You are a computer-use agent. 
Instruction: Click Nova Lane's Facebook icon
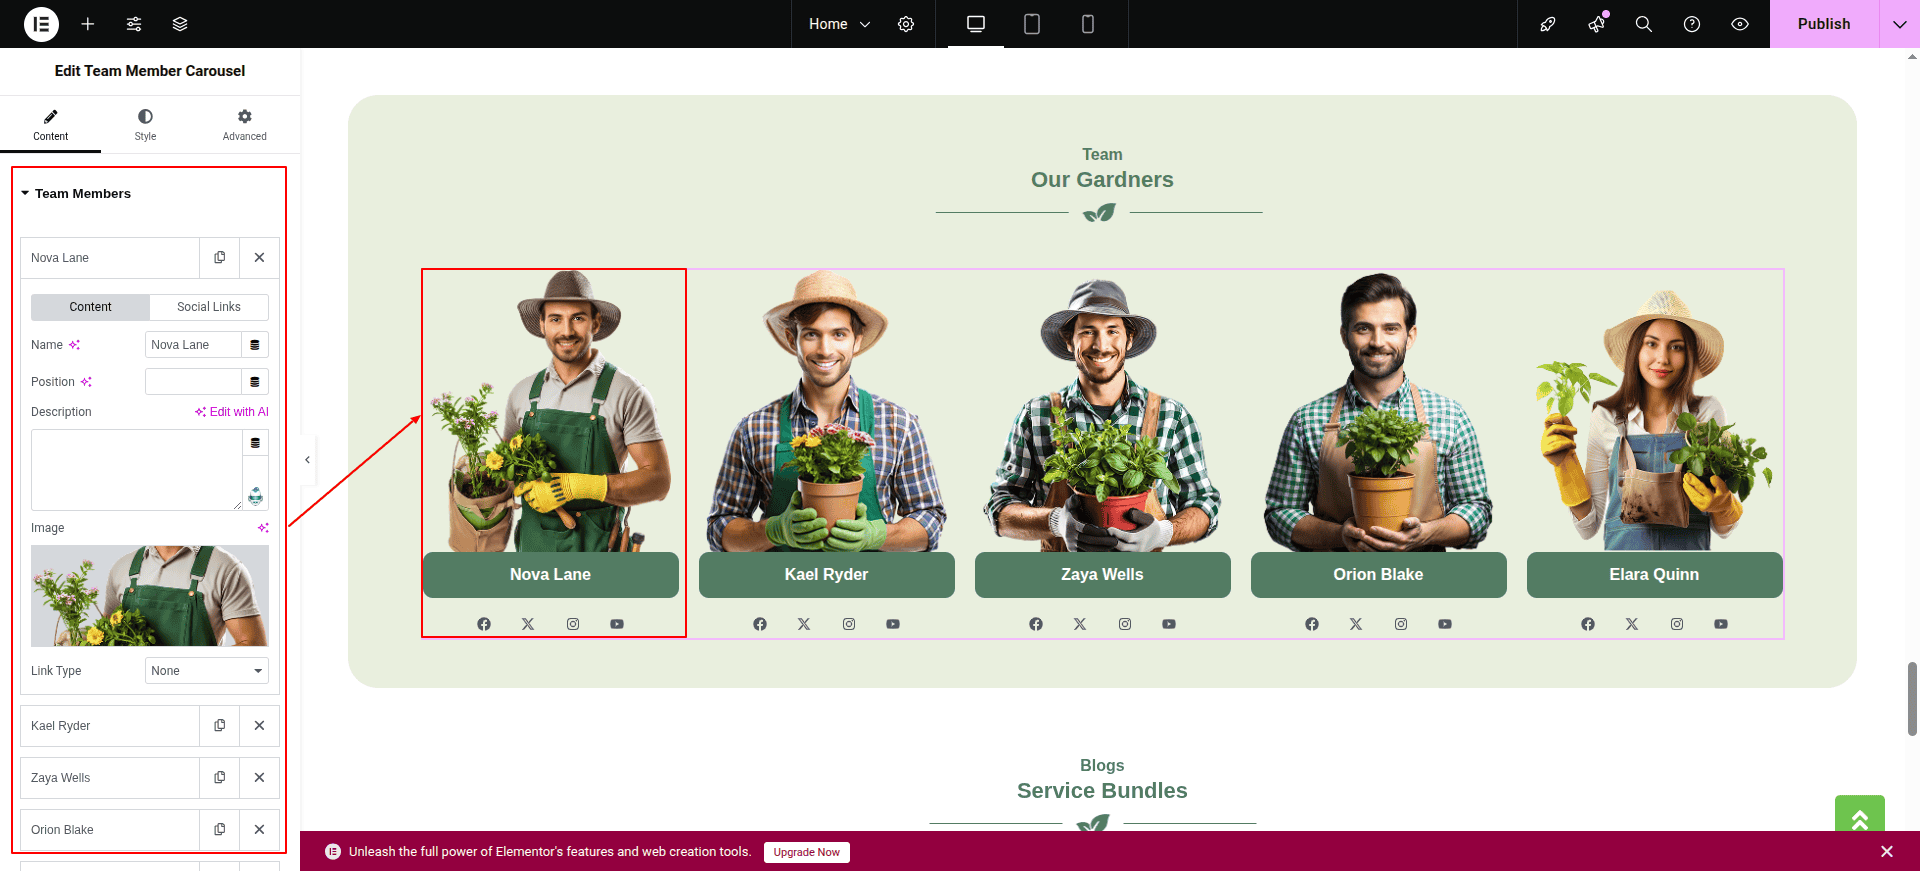tap(484, 624)
